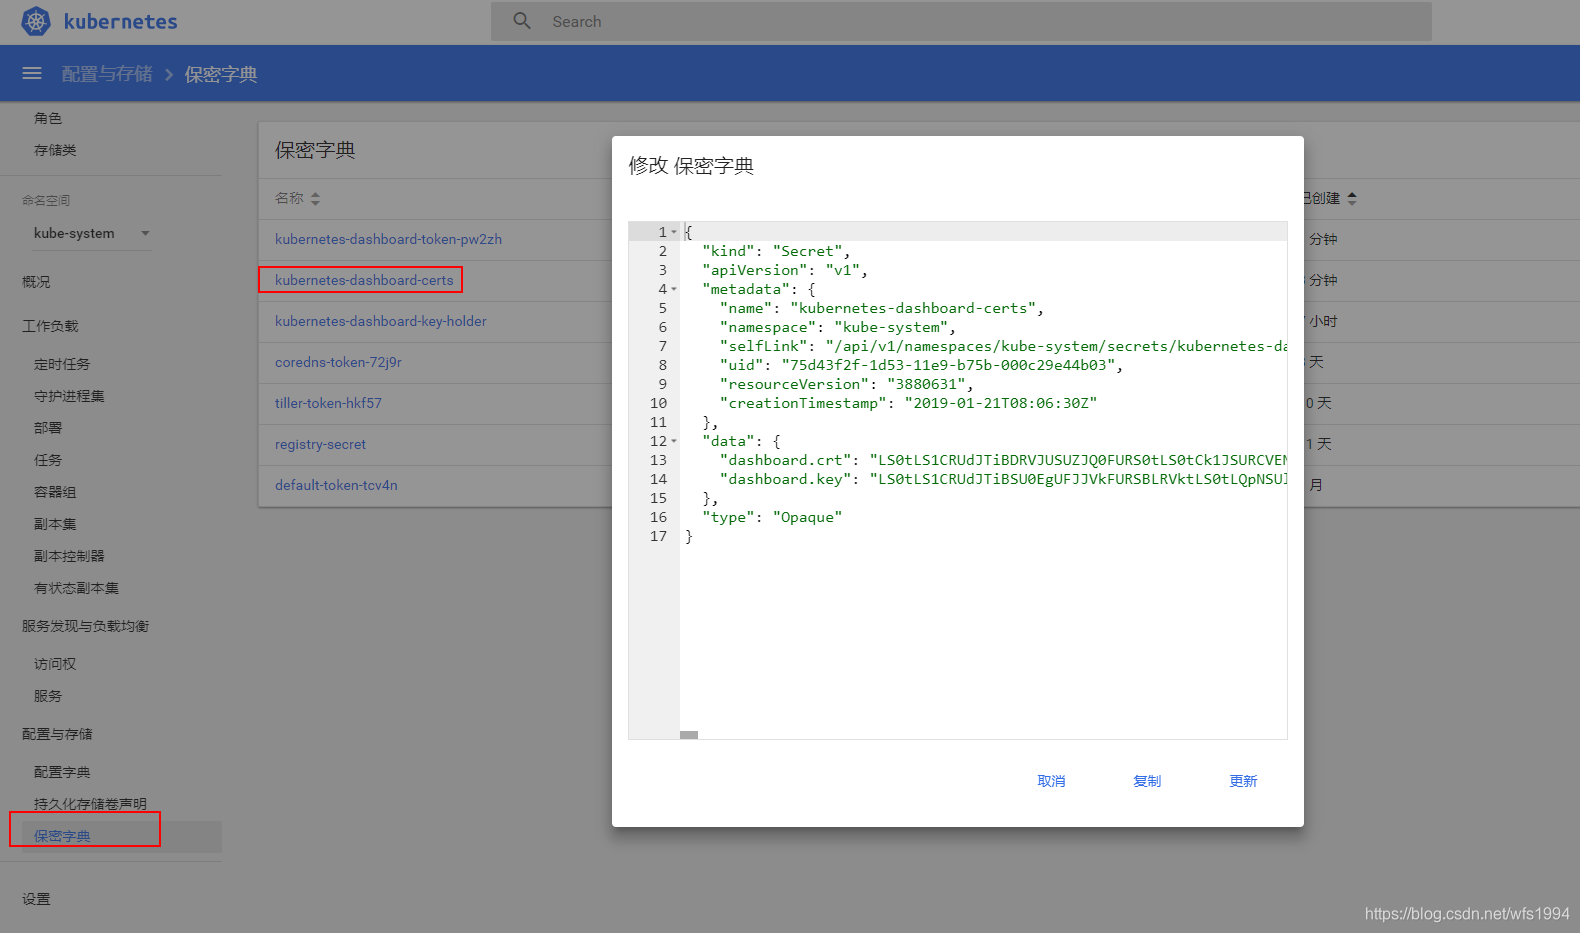Collapse the data block on line 12
This screenshot has width=1580, height=933.
point(674,441)
